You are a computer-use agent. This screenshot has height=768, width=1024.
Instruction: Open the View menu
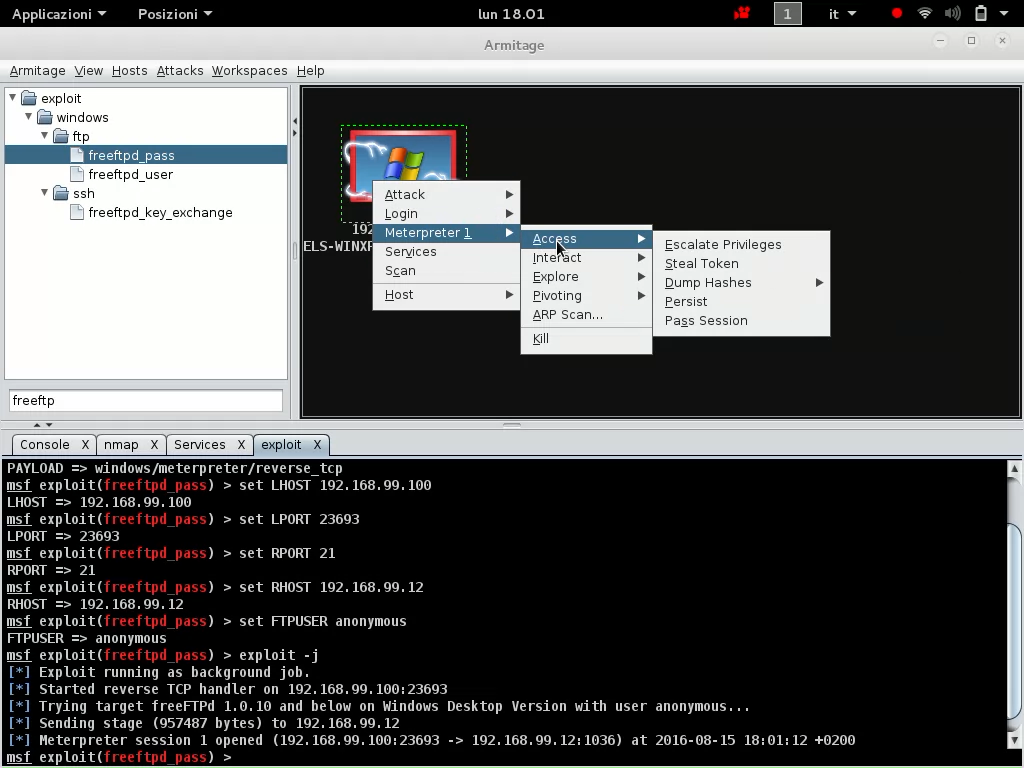pos(88,71)
